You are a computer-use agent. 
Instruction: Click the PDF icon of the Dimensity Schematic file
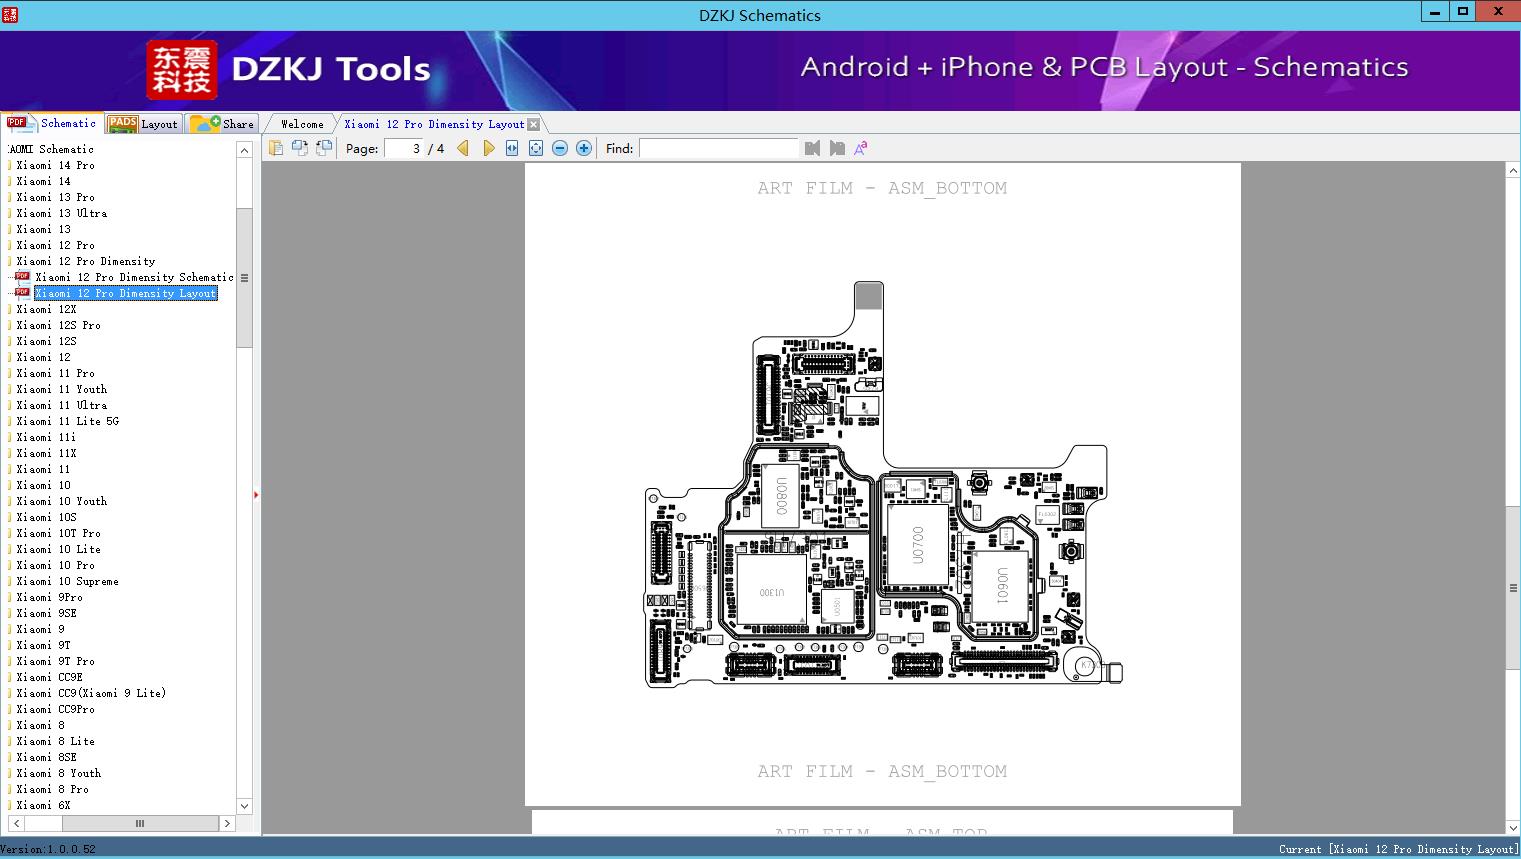(22, 277)
